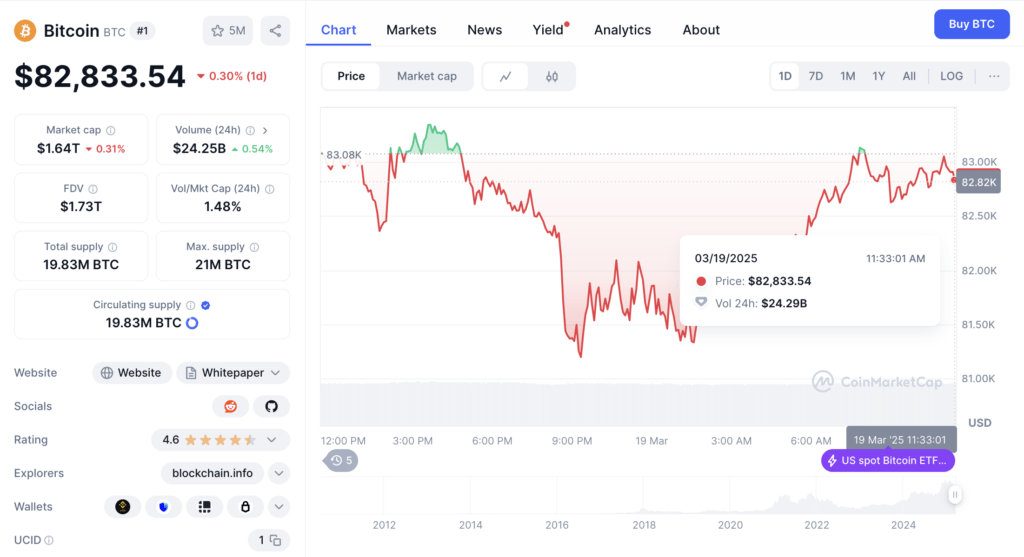Screen dimensions: 1024x557
Task: Click the BTC ticker badge #1
Action: click(142, 31)
